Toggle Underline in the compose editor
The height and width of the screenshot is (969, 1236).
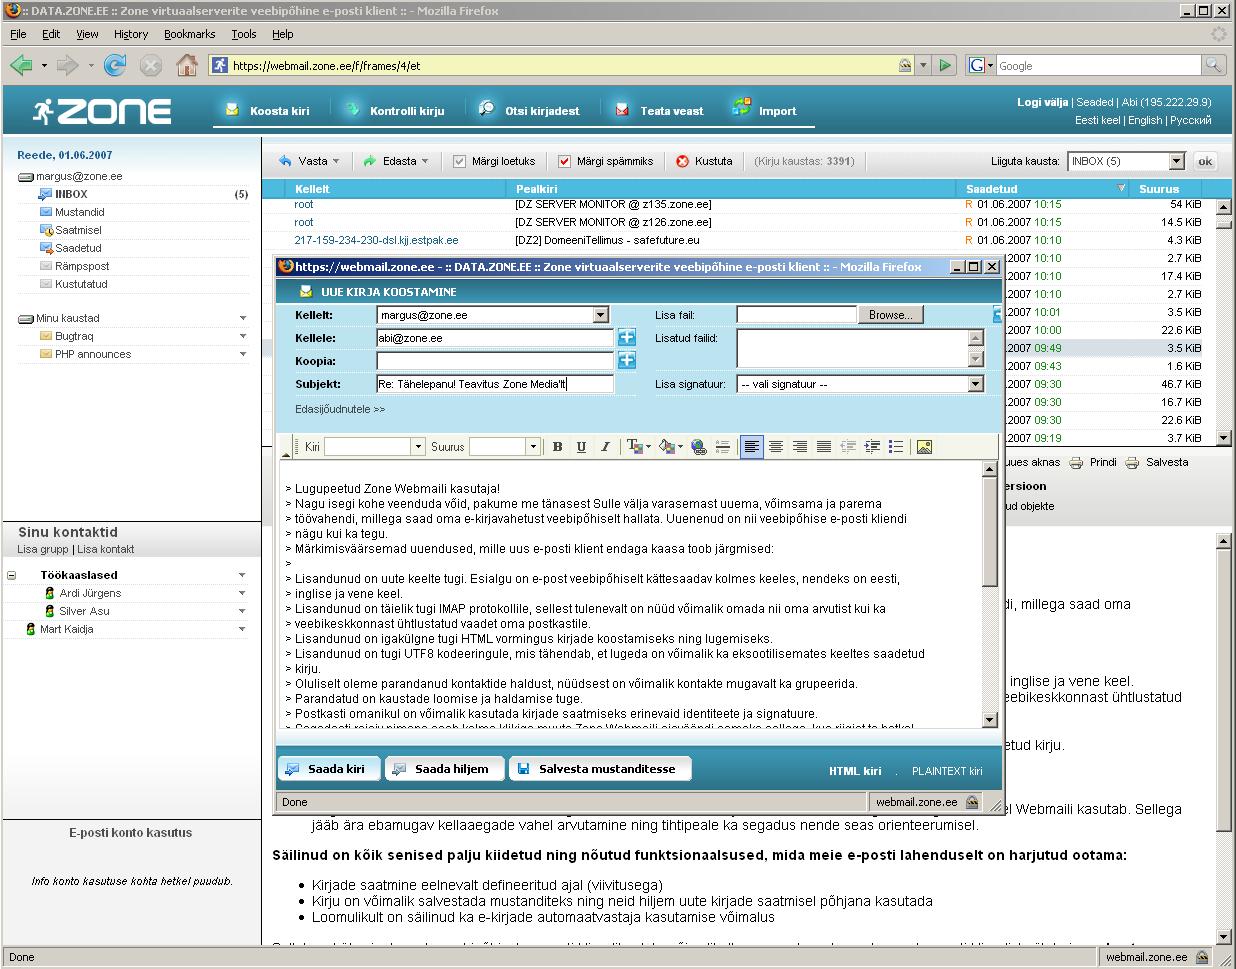tap(581, 447)
